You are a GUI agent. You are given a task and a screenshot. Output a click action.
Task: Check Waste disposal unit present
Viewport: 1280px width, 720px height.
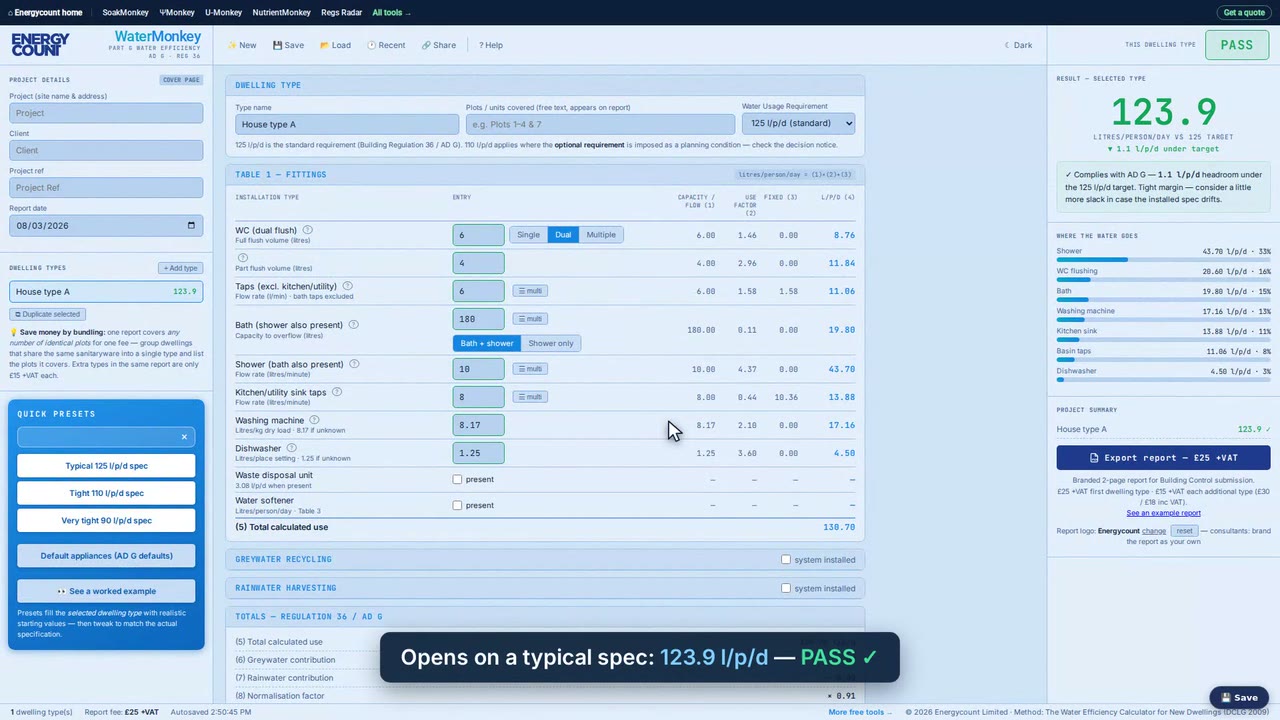tap(458, 479)
